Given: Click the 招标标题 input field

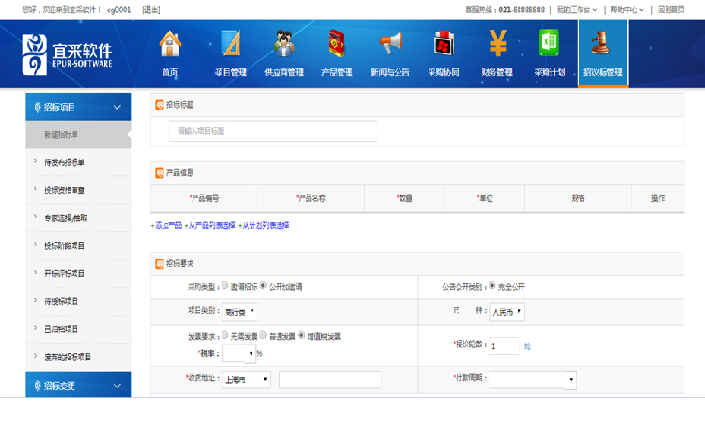Looking at the screenshot, I should point(265,131).
